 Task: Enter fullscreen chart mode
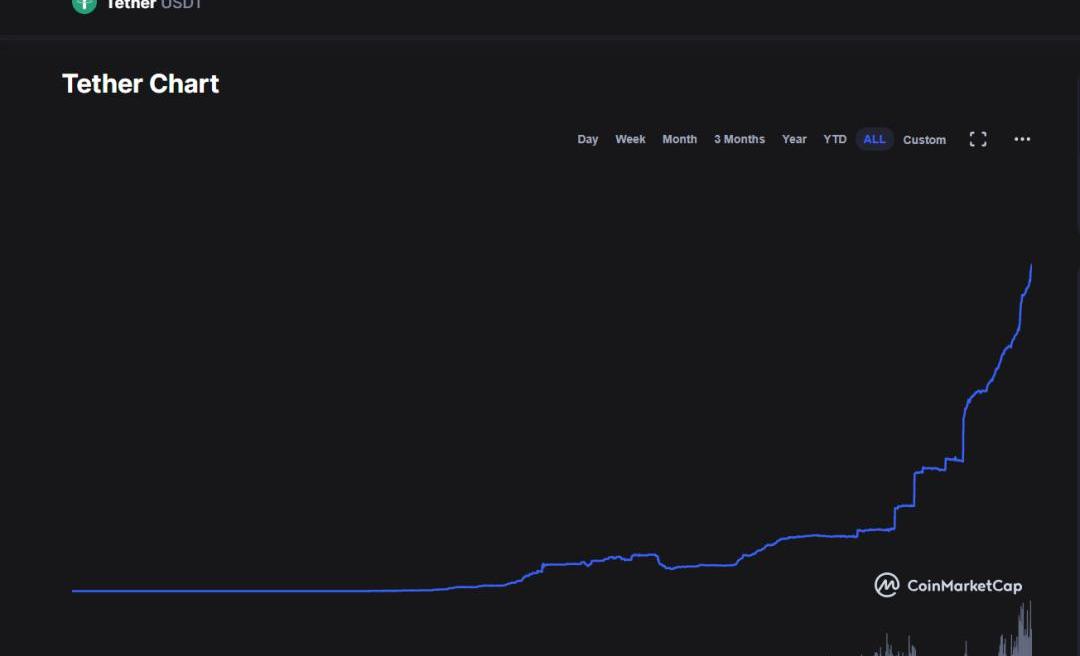[978, 139]
